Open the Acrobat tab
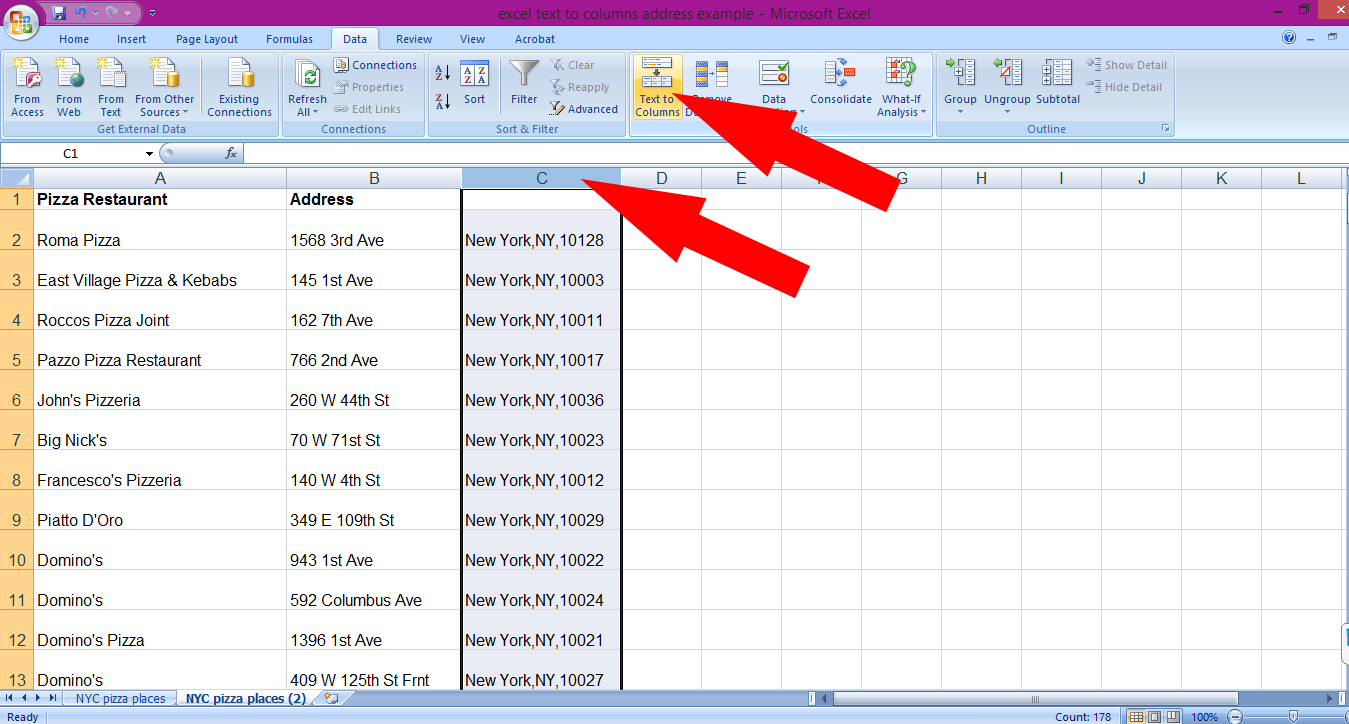Screen dimensions: 1349x724 (x=535, y=39)
